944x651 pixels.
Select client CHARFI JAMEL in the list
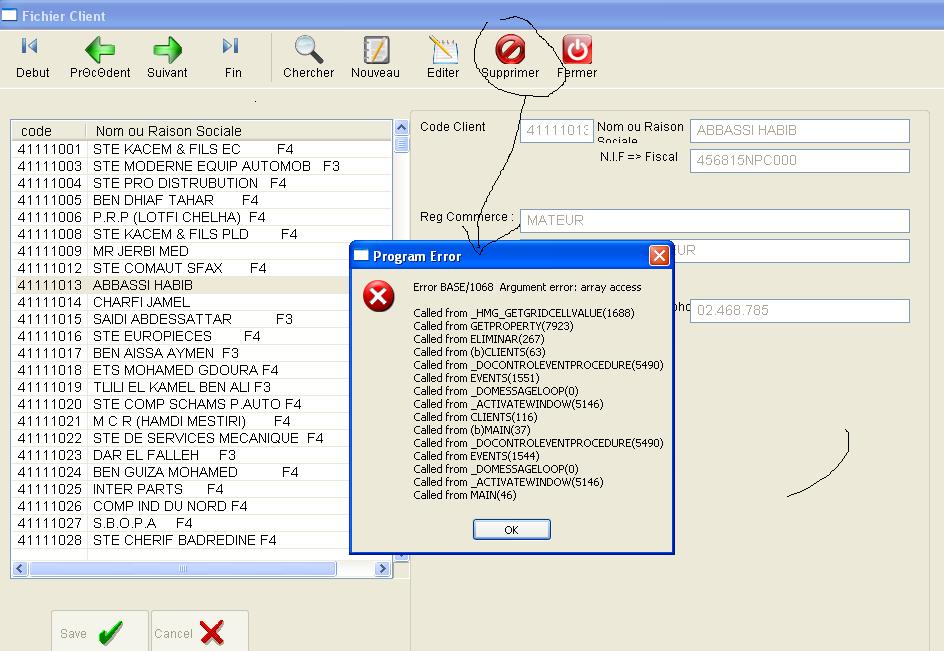140,302
